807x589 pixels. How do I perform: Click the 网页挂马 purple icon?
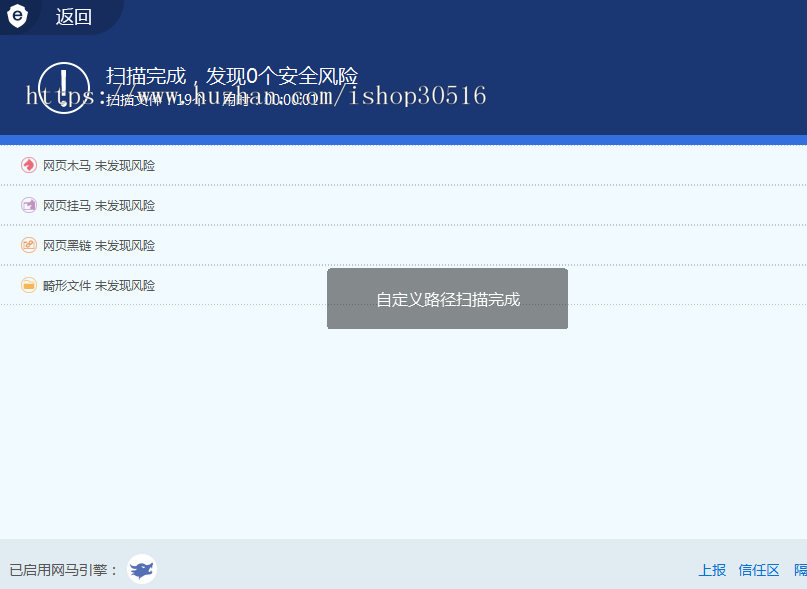pyautogui.click(x=29, y=205)
